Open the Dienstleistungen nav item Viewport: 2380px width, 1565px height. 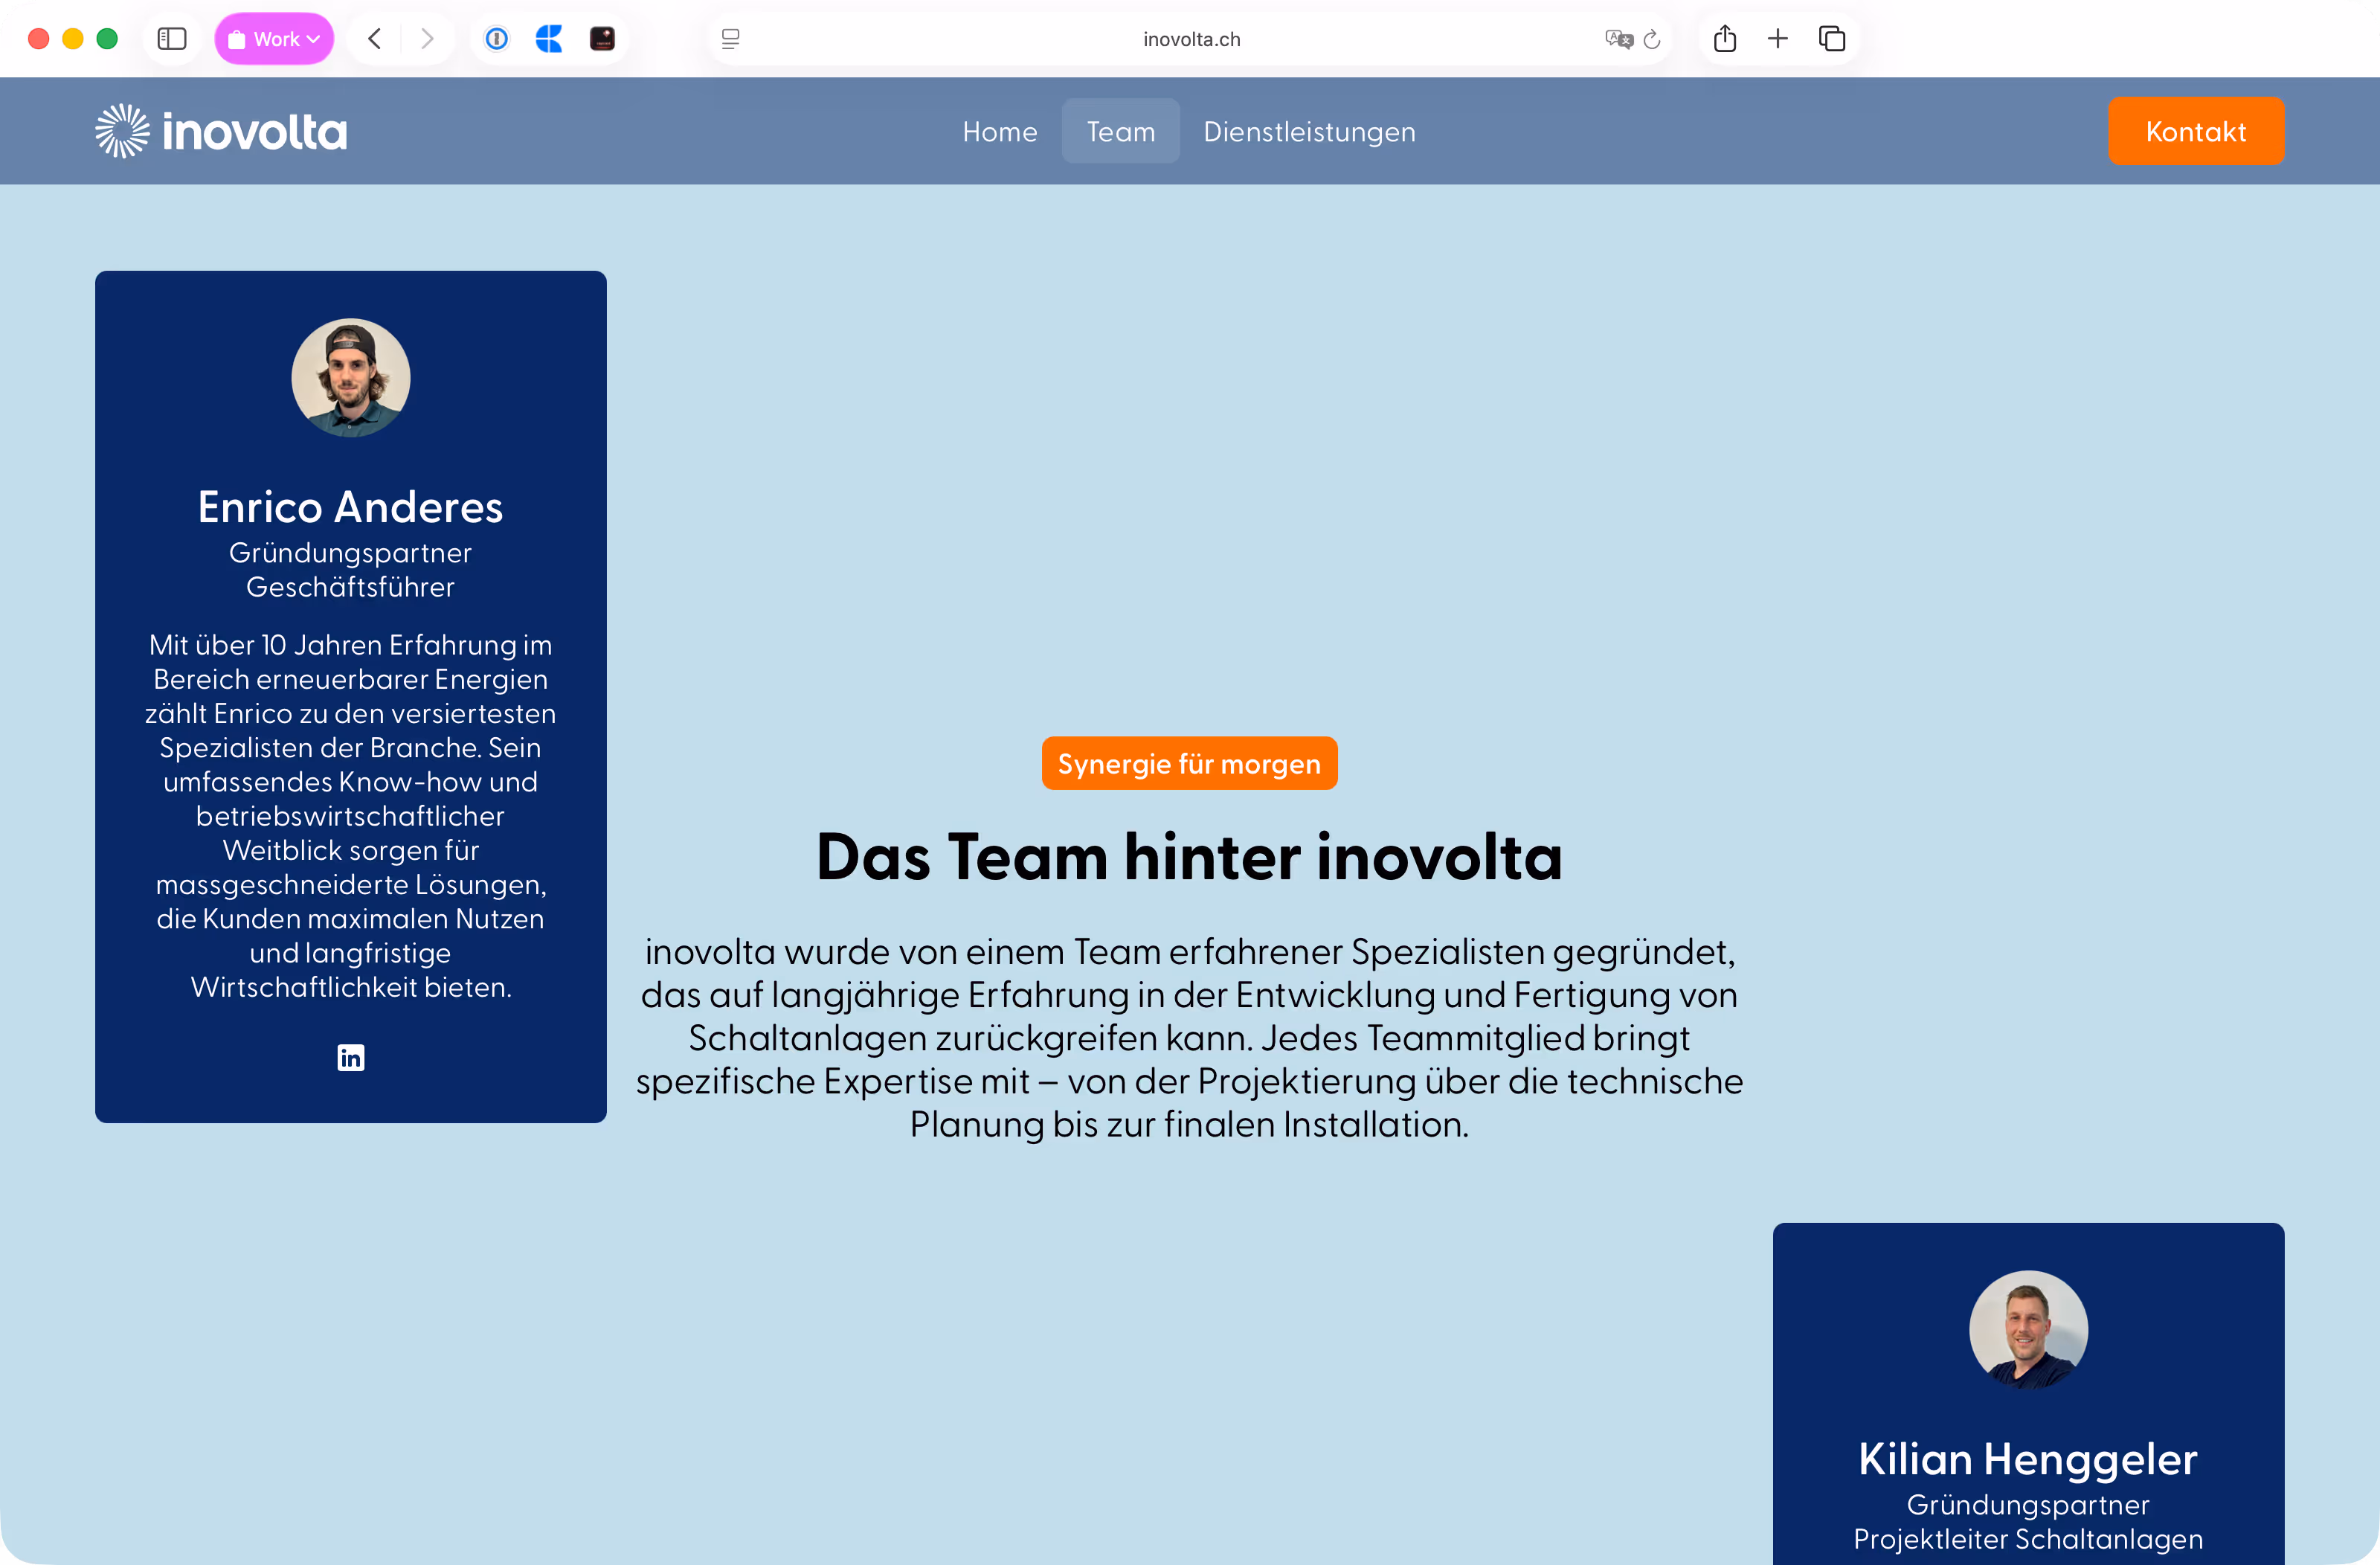[1310, 131]
